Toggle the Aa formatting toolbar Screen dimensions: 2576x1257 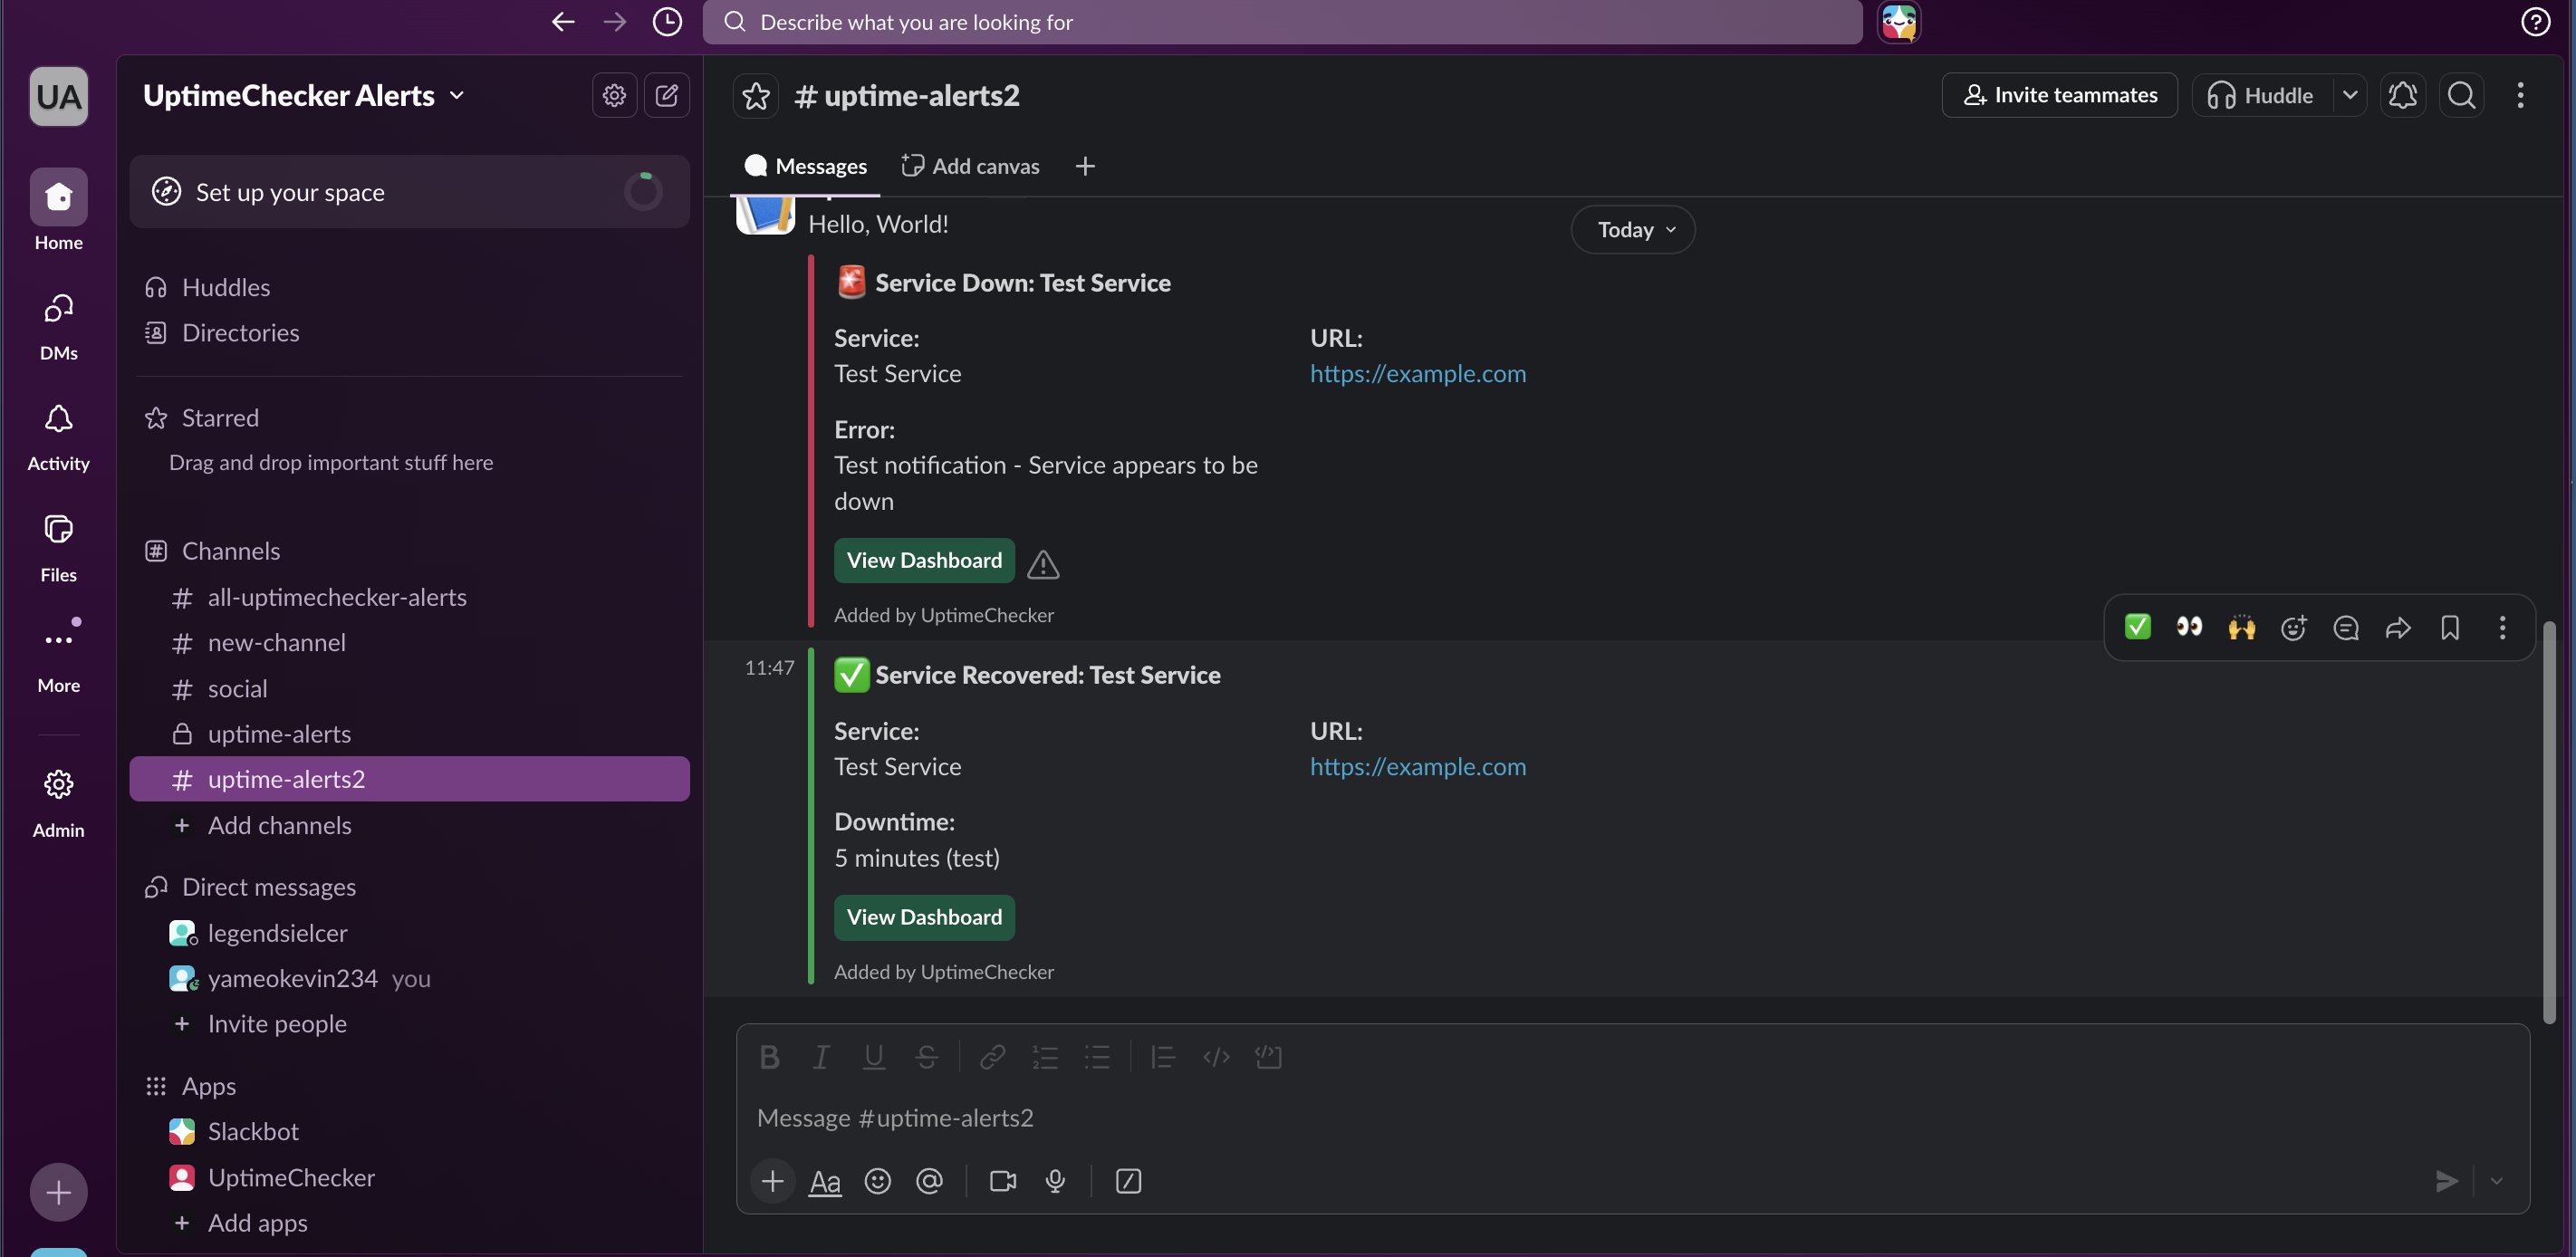pos(825,1181)
